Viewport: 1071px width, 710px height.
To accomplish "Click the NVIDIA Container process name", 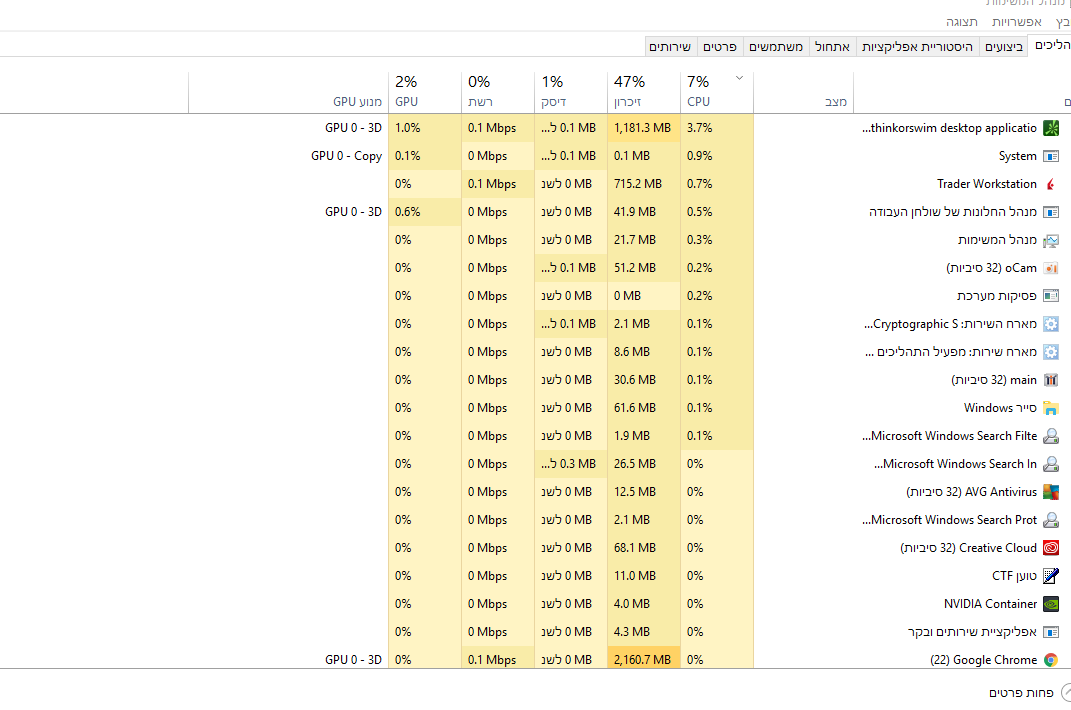I will click(x=990, y=604).
